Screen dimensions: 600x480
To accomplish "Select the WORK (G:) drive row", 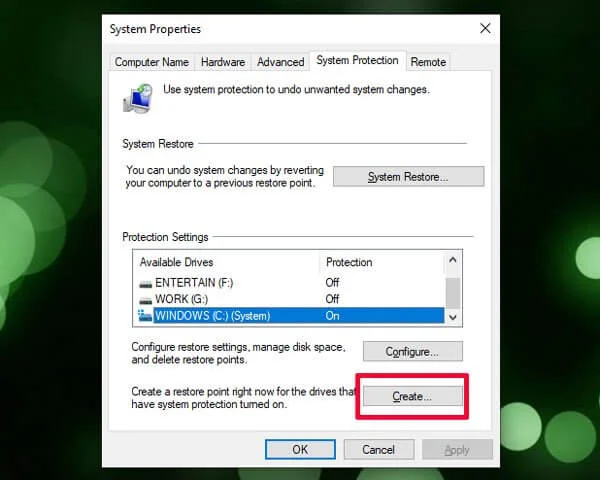I will click(x=291, y=299).
